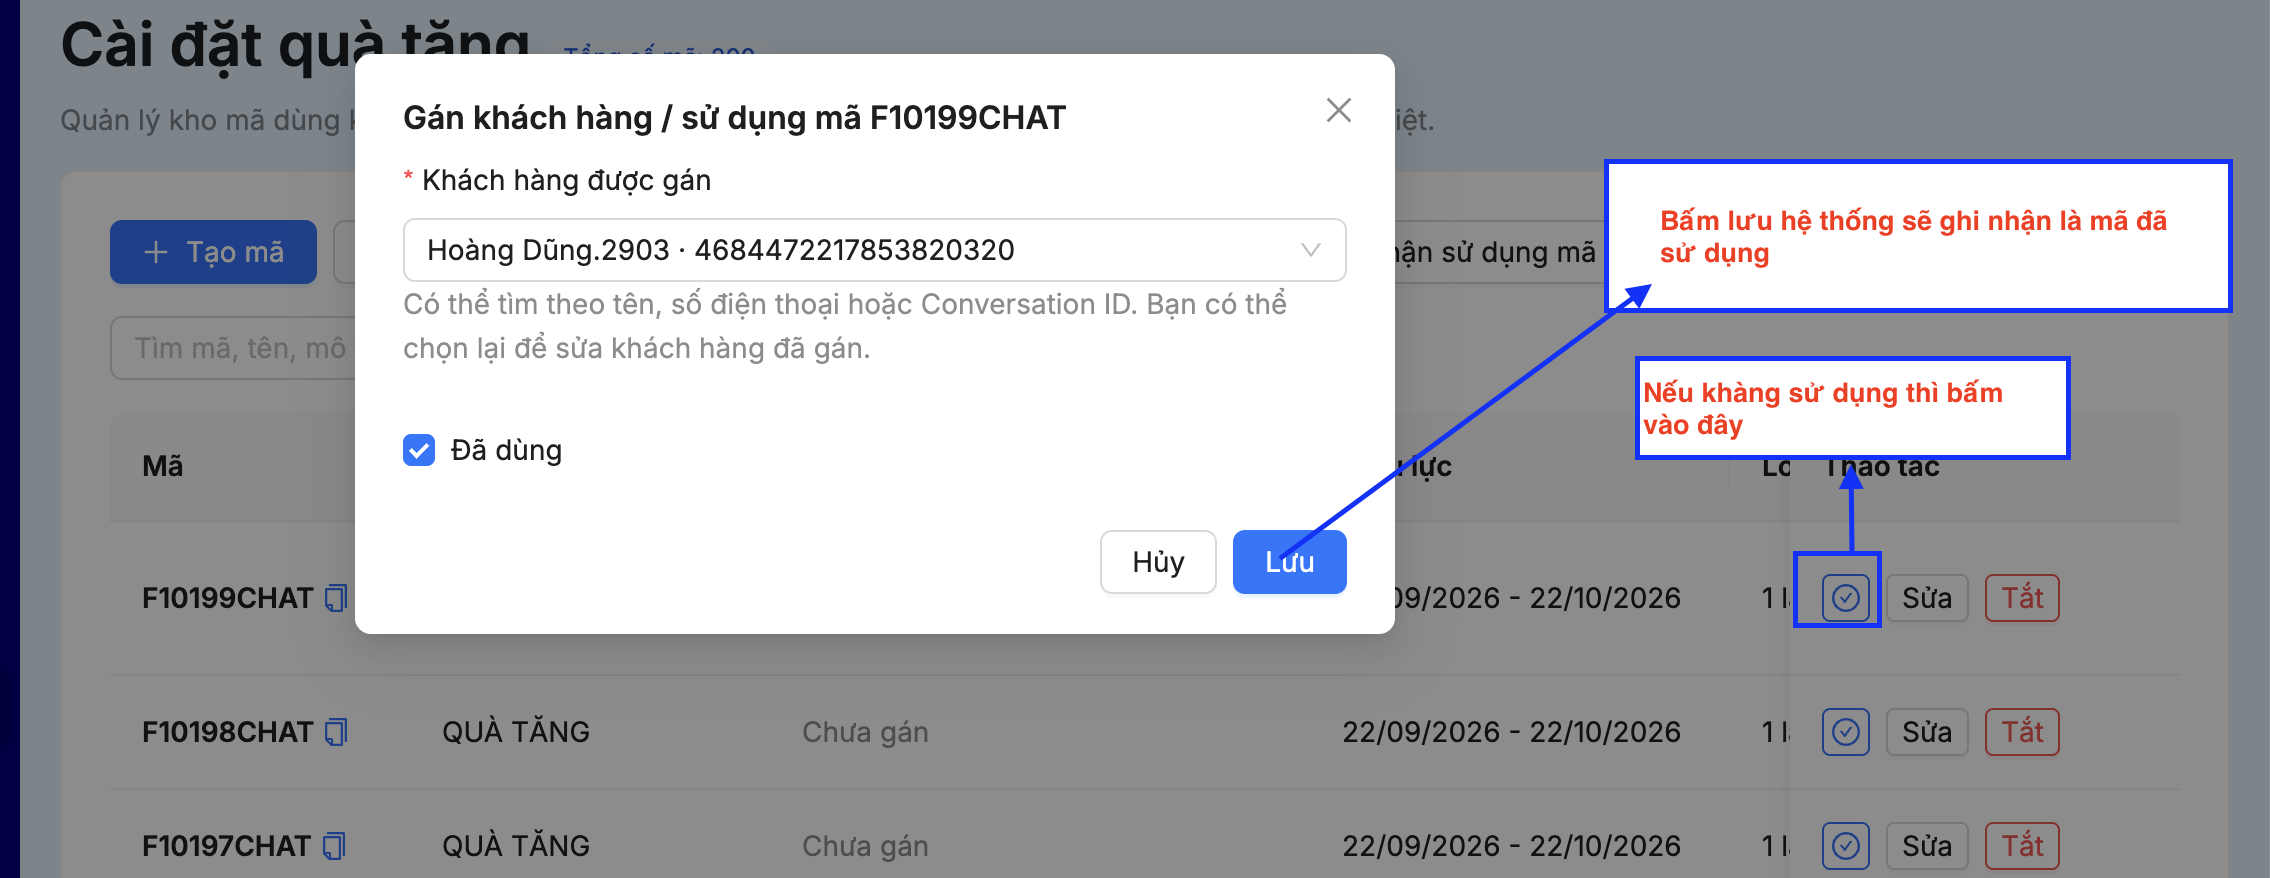
Task: Edit F10197CHAT with its Sửa button
Action: click(x=1927, y=846)
